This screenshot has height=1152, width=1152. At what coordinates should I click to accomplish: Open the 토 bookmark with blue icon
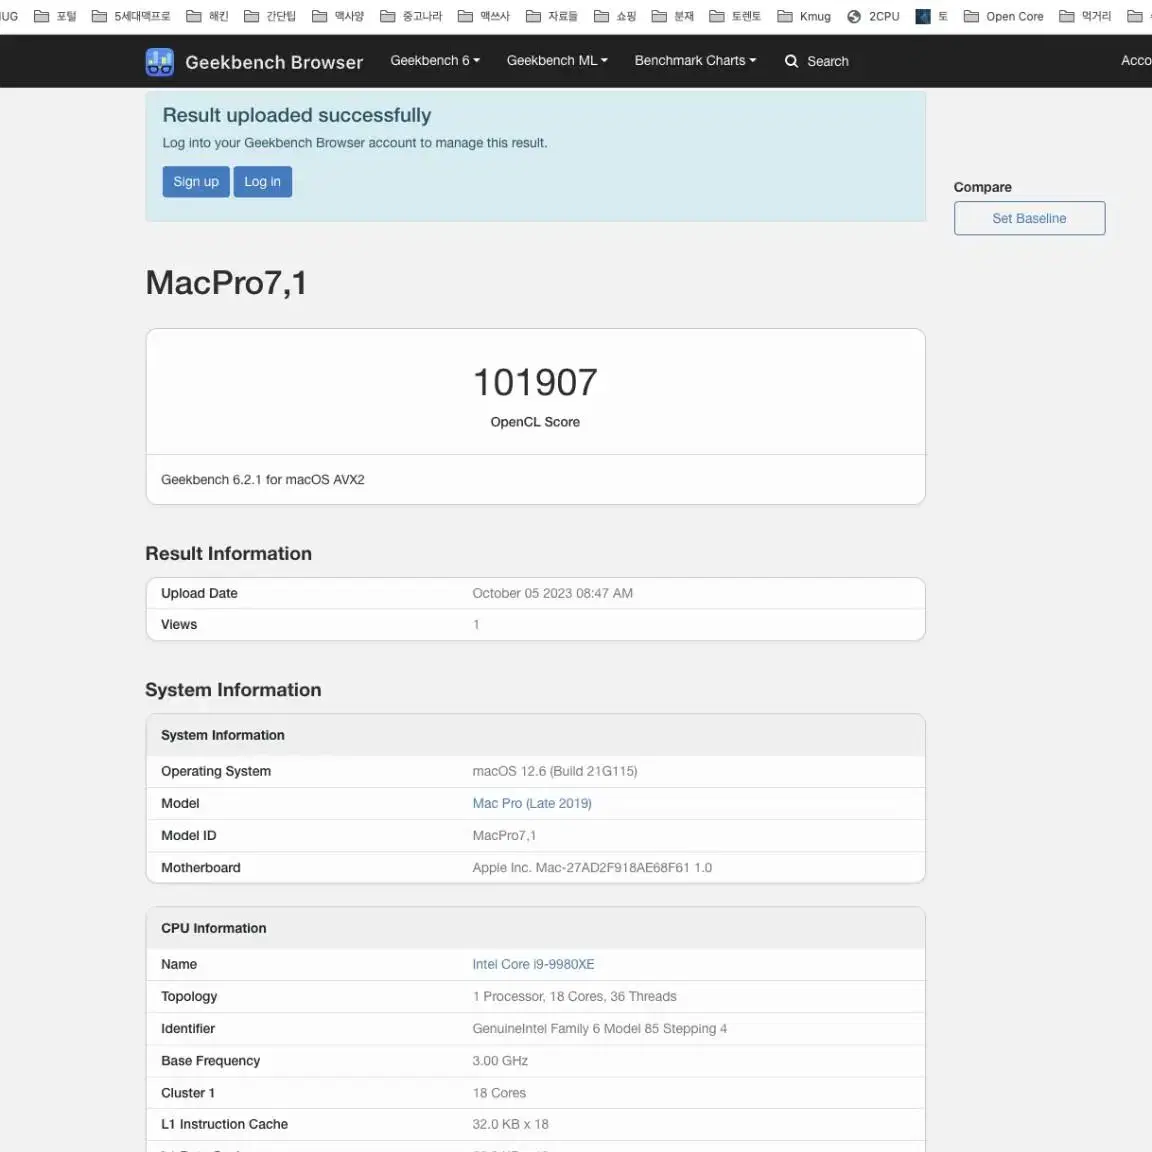tap(932, 16)
